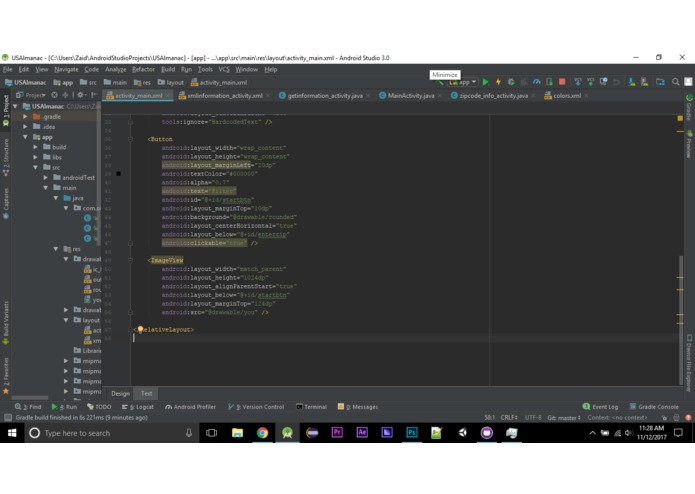Image resolution: width=695 pixels, height=494 pixels.
Task: Open the Structure tool window
Action: point(6,157)
